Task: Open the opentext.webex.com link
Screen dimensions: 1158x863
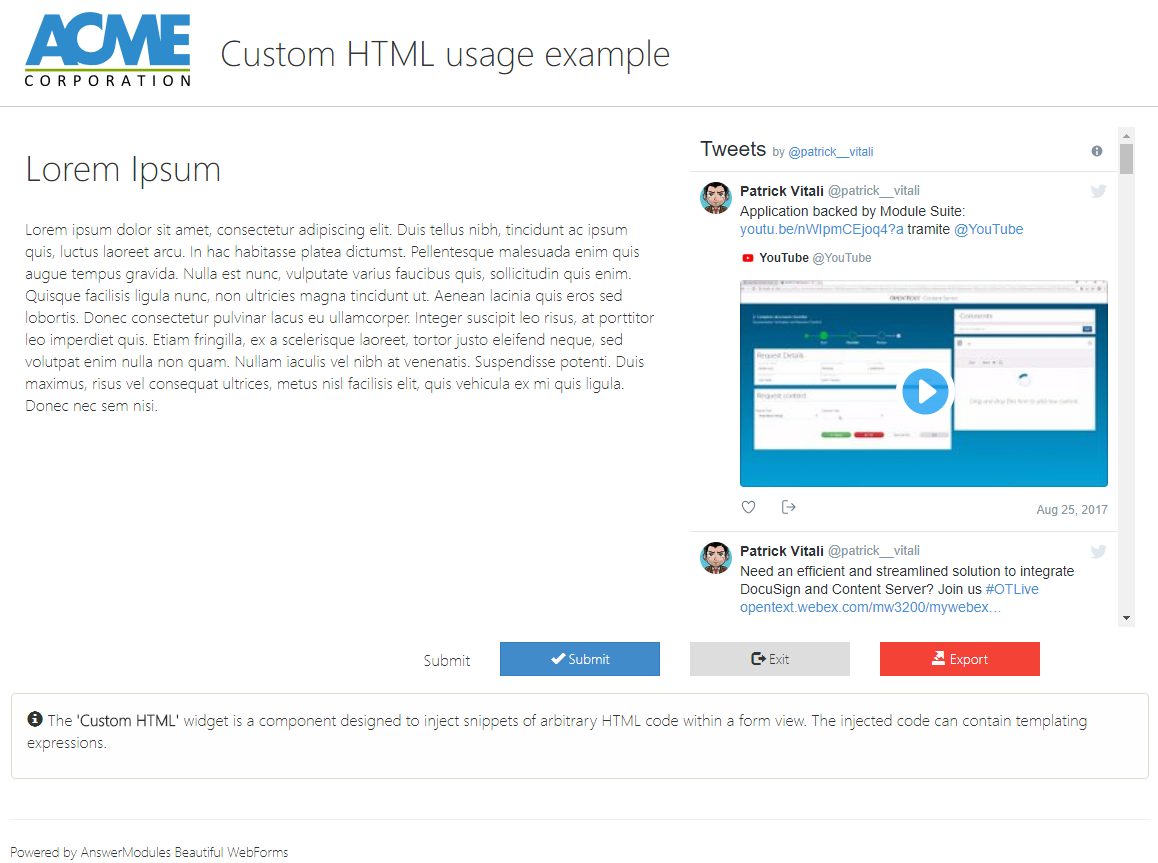Action: 869,607
